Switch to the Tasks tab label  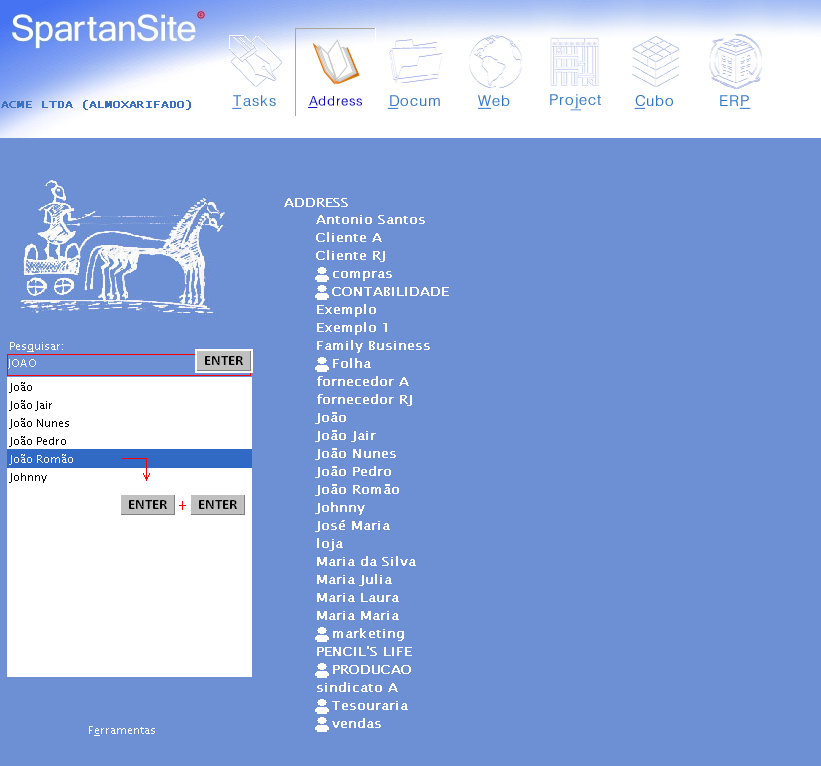coord(254,101)
